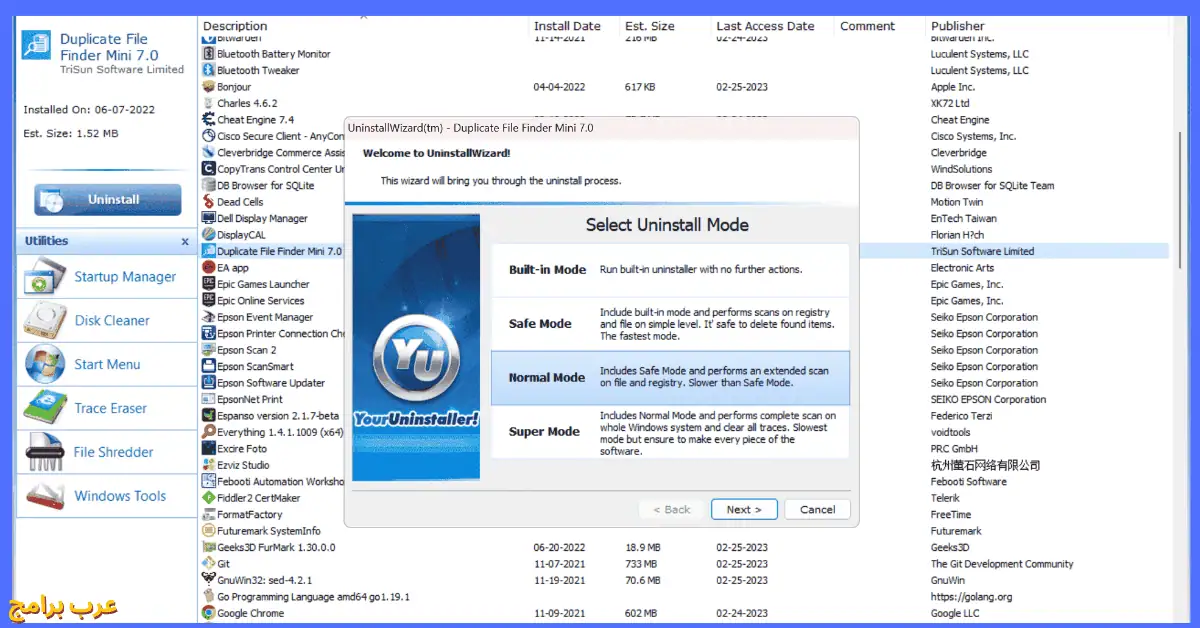Click the Fiddler2 CertMaker icon
The image size is (1200, 628).
pos(209,498)
